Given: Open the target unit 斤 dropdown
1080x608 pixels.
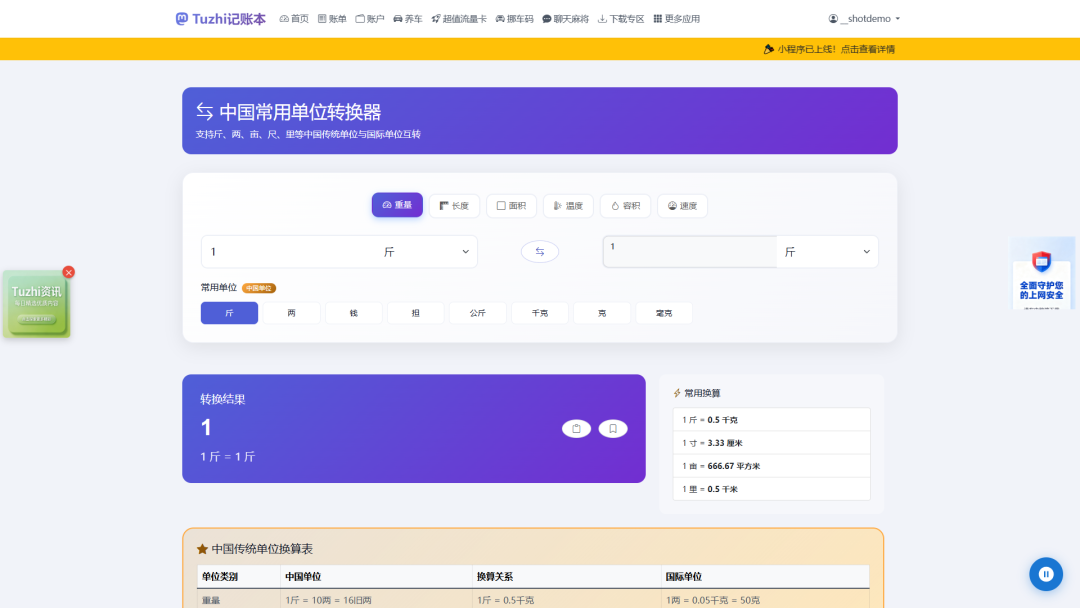Looking at the screenshot, I should coord(827,252).
